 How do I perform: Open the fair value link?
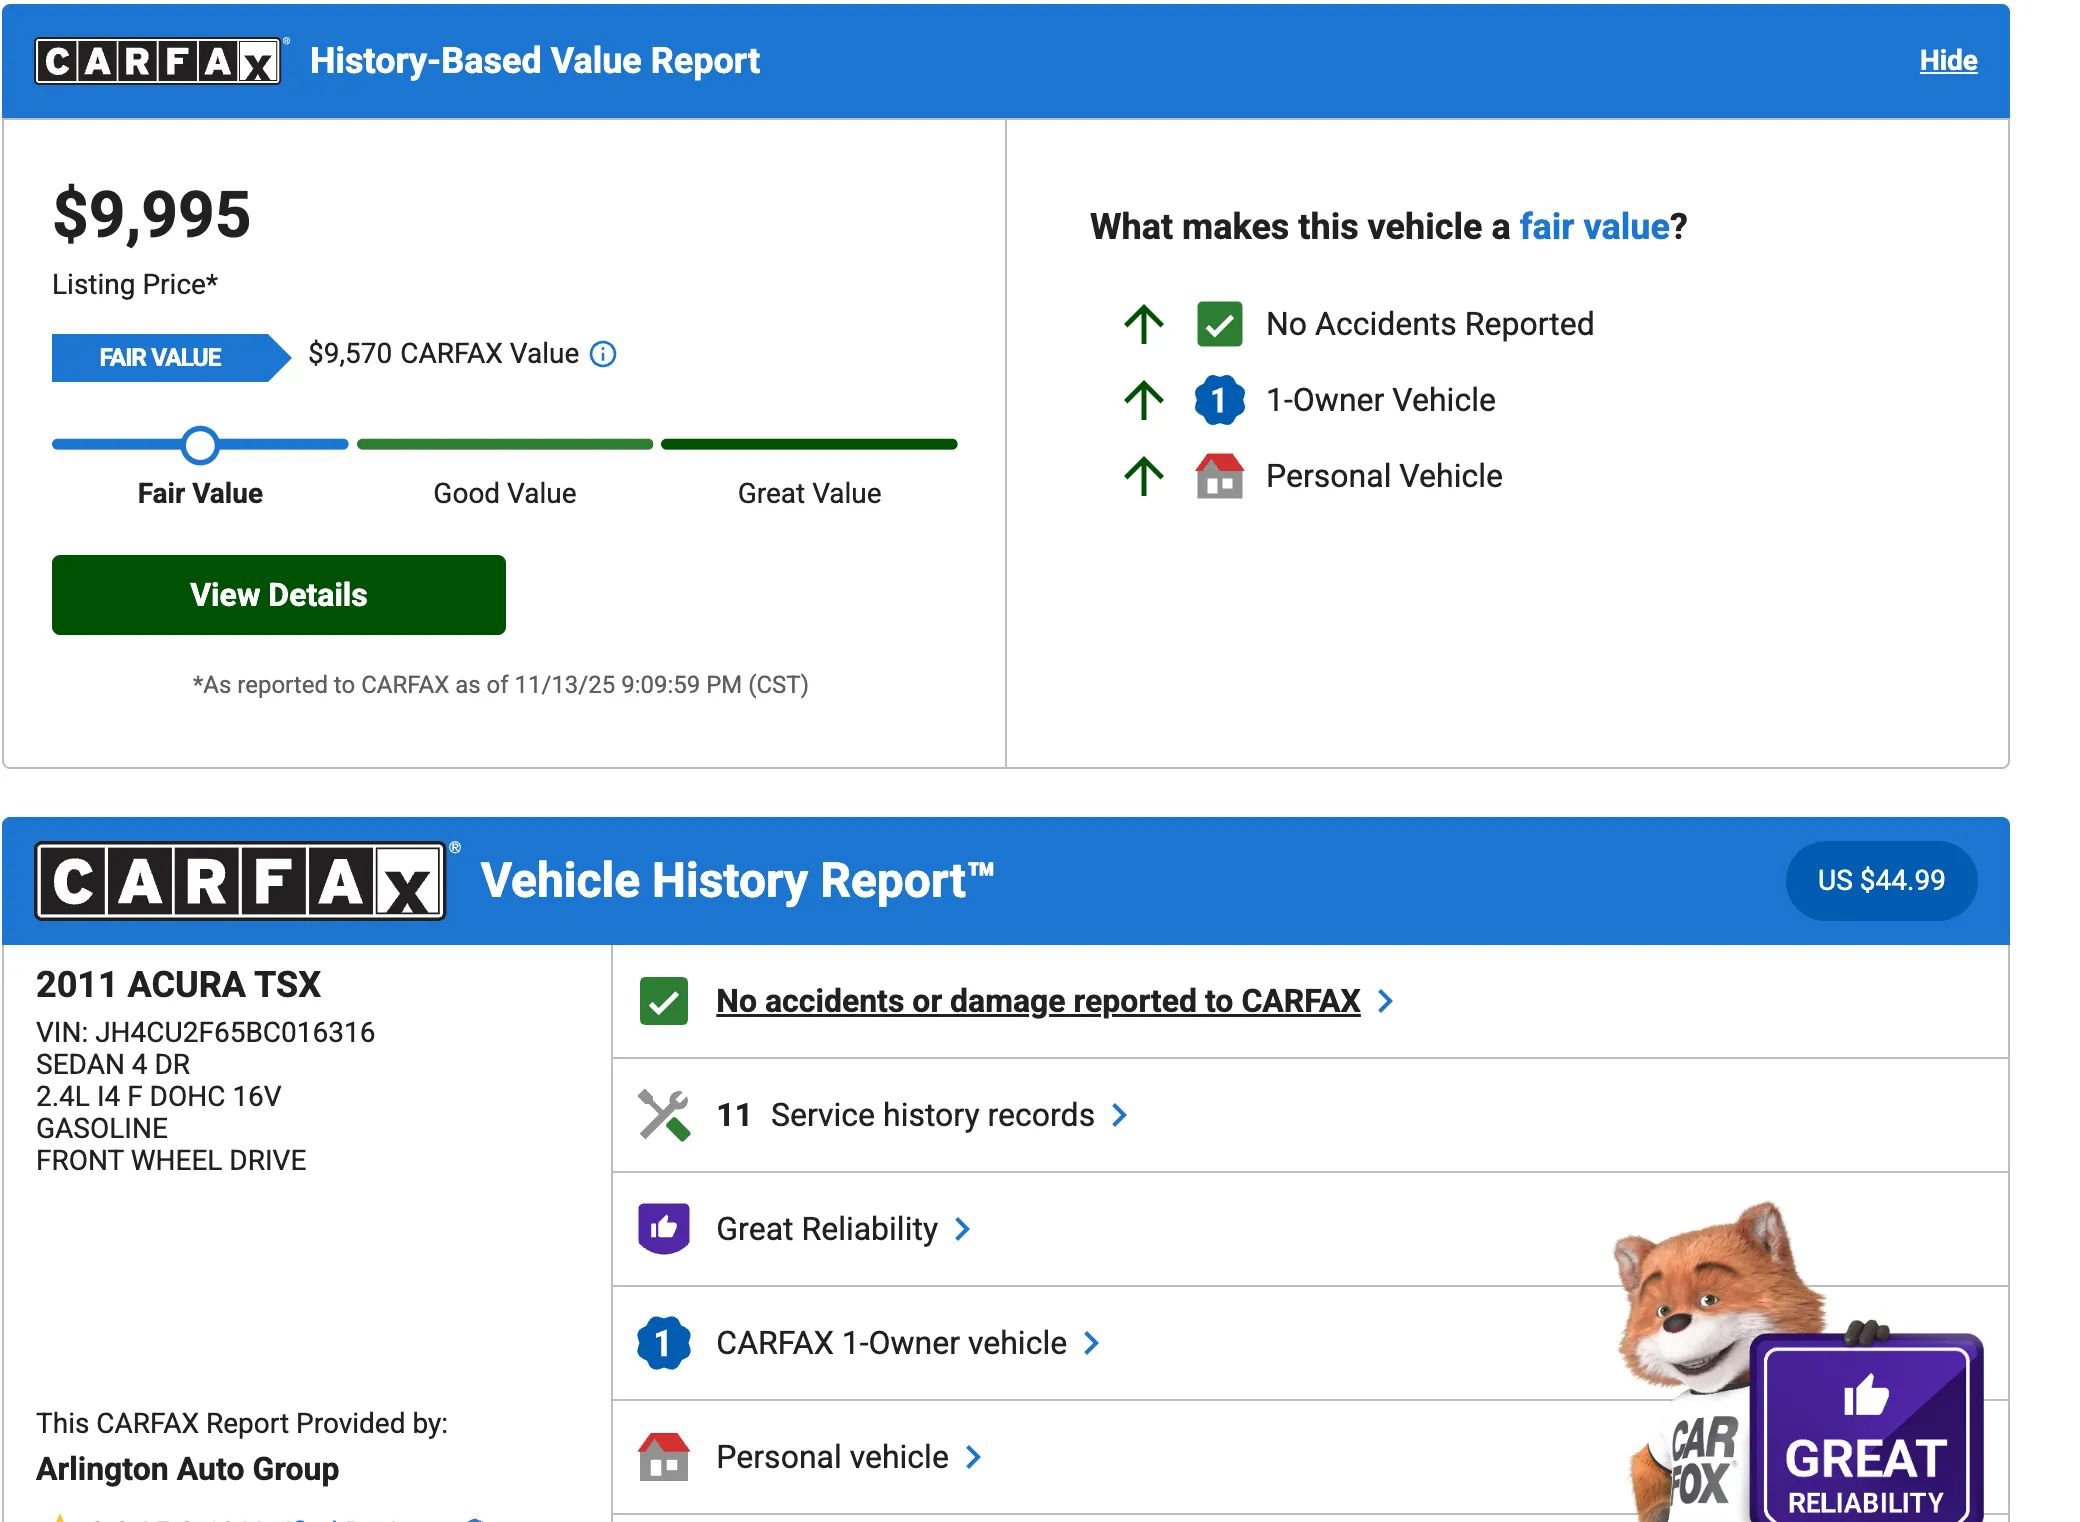pyautogui.click(x=1594, y=227)
